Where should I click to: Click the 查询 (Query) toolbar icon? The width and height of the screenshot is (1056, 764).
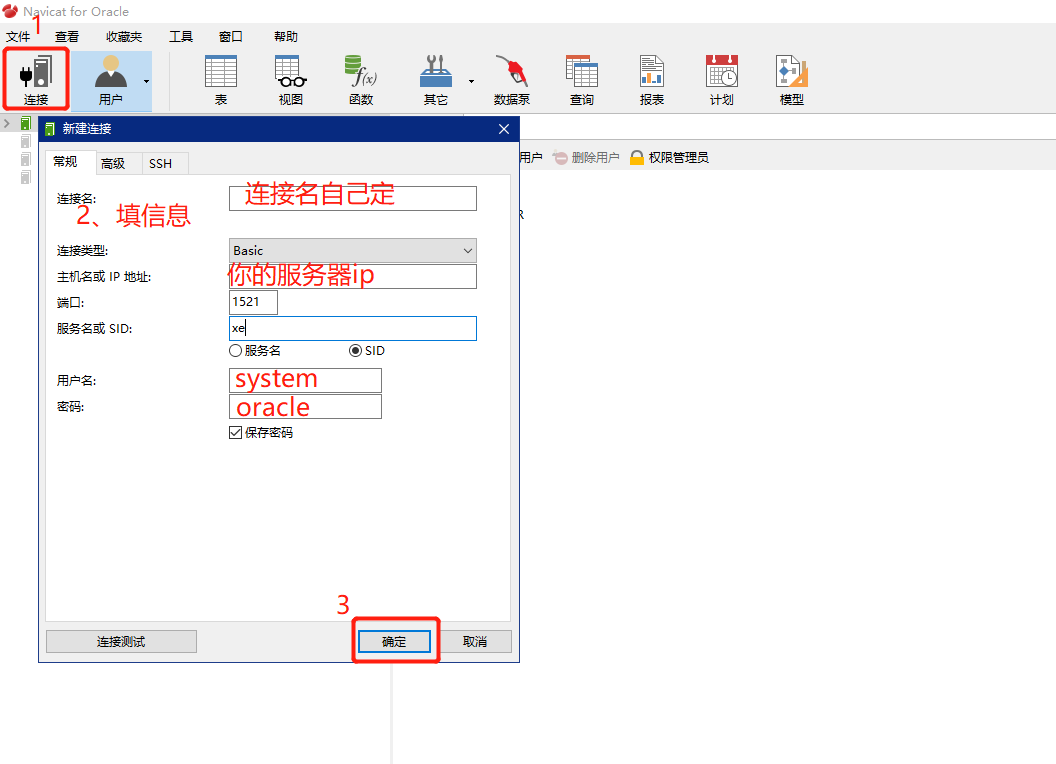click(x=581, y=79)
